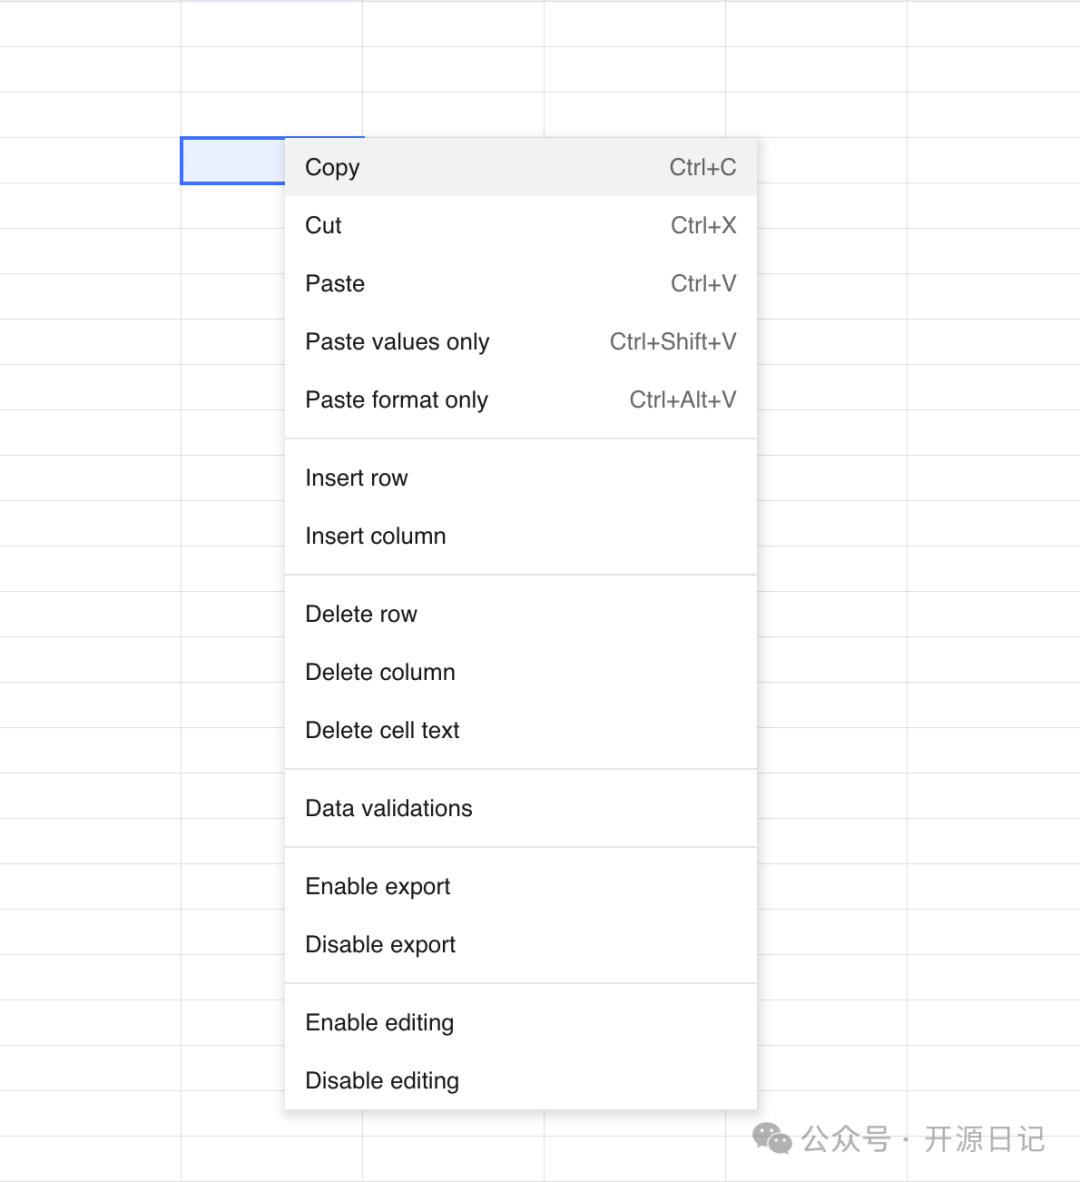
Task: Select Disable export
Action: pos(380,944)
